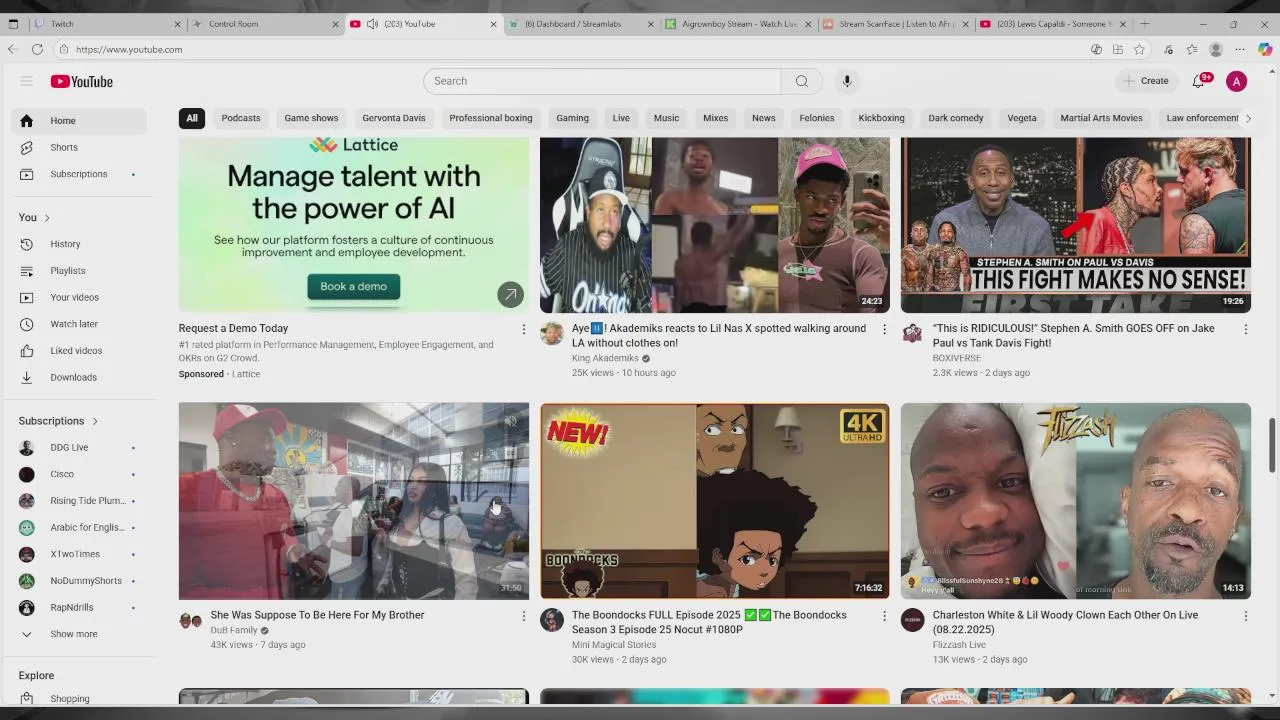The height and width of the screenshot is (720, 1280).
Task: Open RapNdrills subscription channel
Action: click(79, 608)
